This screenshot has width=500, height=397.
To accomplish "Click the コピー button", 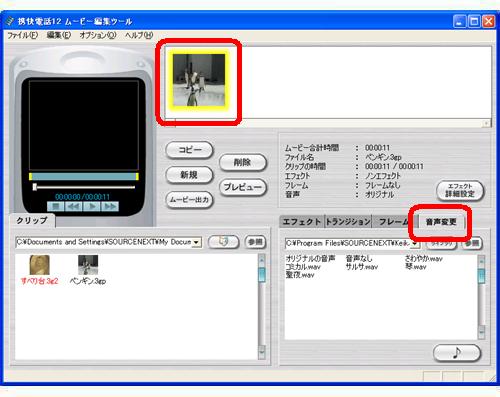I will point(189,150).
